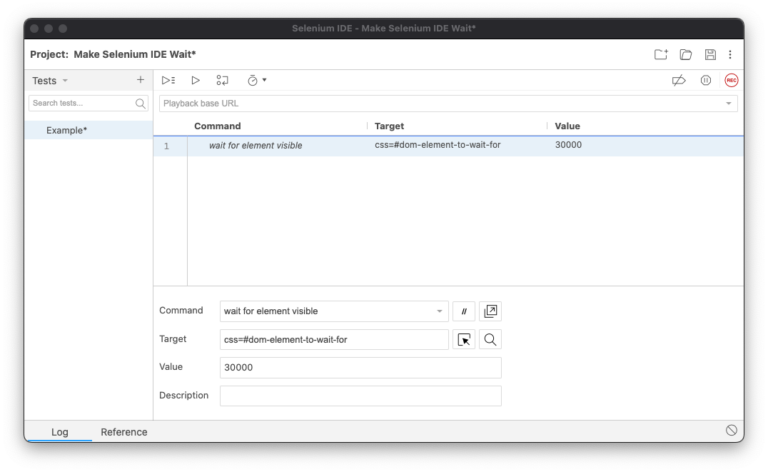Toggle the disable breakpoints icon
The image size is (768, 472).
click(679, 80)
